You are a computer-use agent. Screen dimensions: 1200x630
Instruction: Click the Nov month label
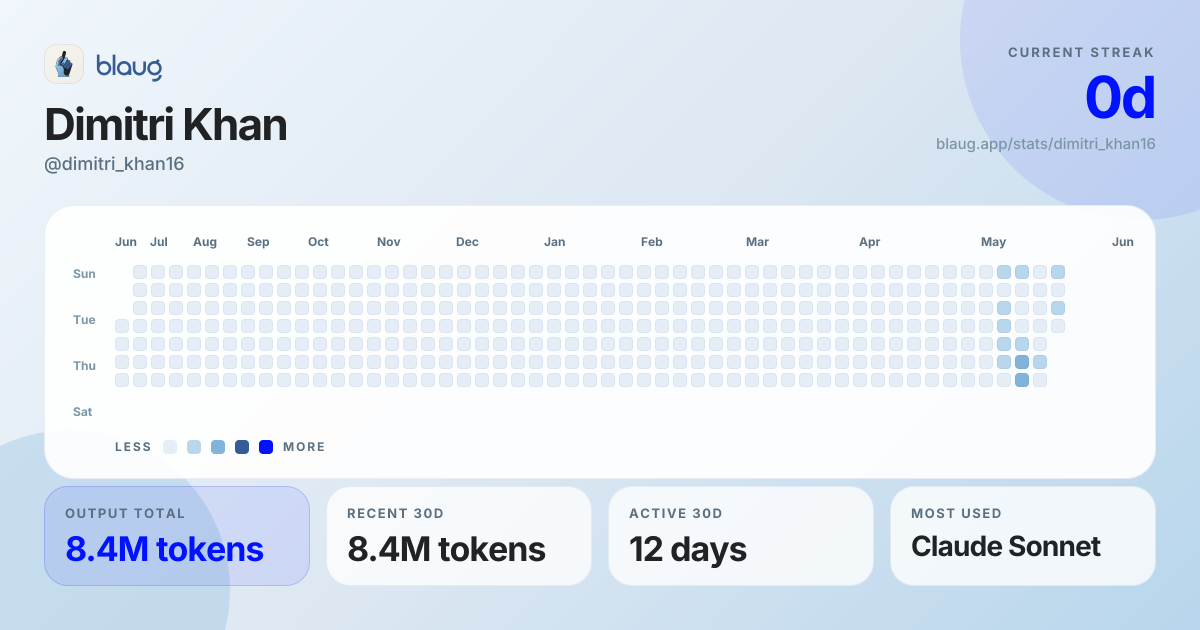[x=389, y=242]
